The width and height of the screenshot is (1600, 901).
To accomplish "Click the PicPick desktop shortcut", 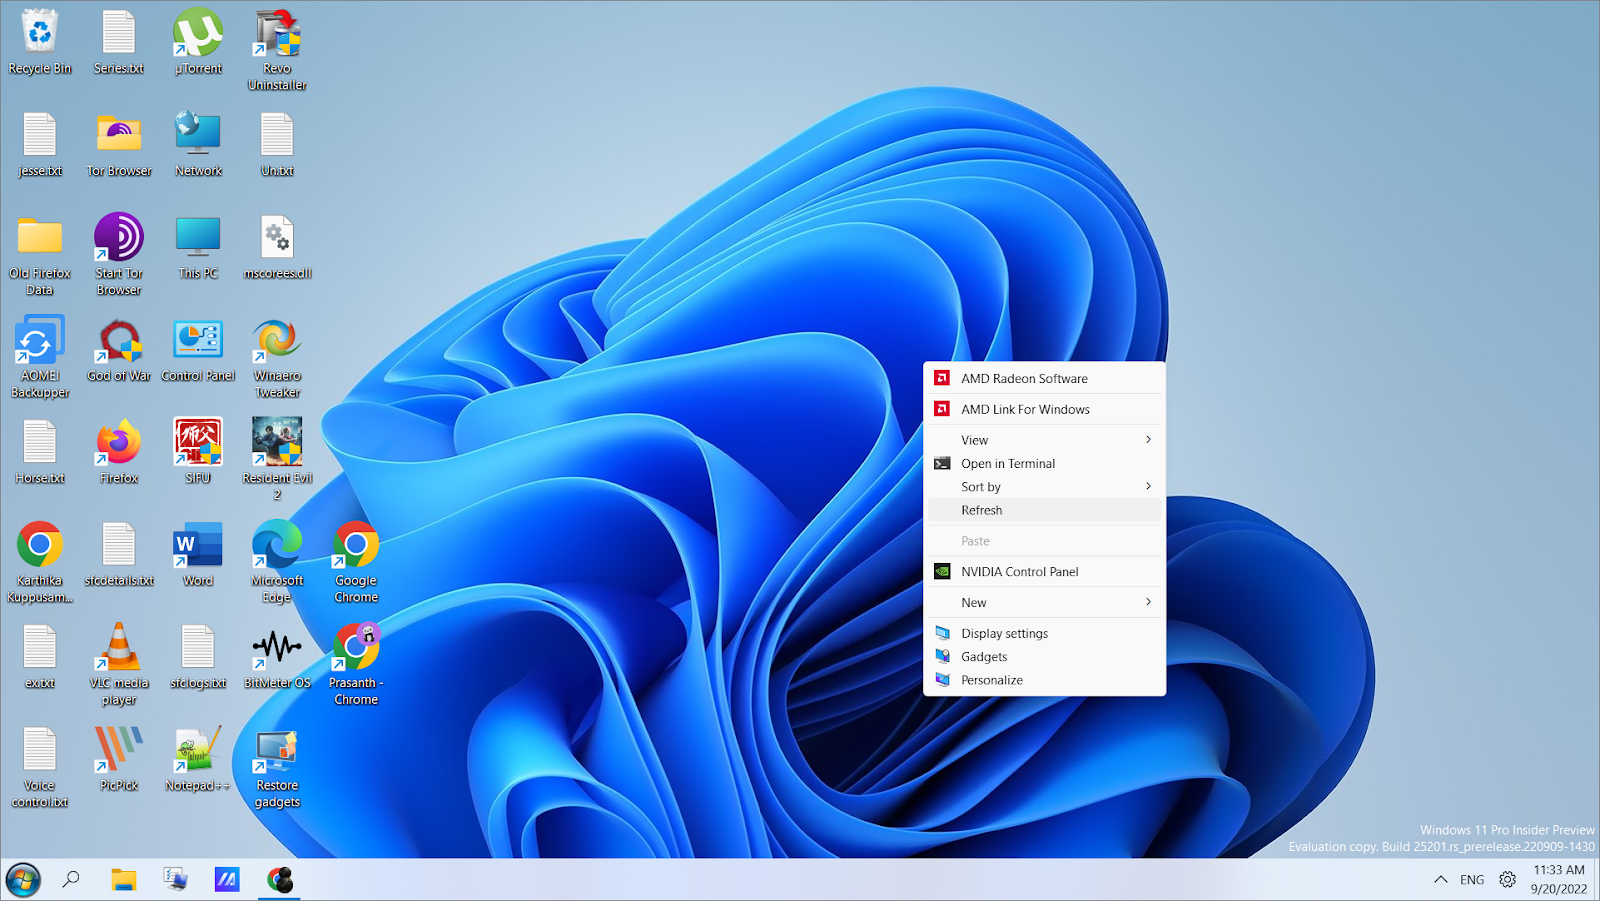I will click(x=119, y=750).
